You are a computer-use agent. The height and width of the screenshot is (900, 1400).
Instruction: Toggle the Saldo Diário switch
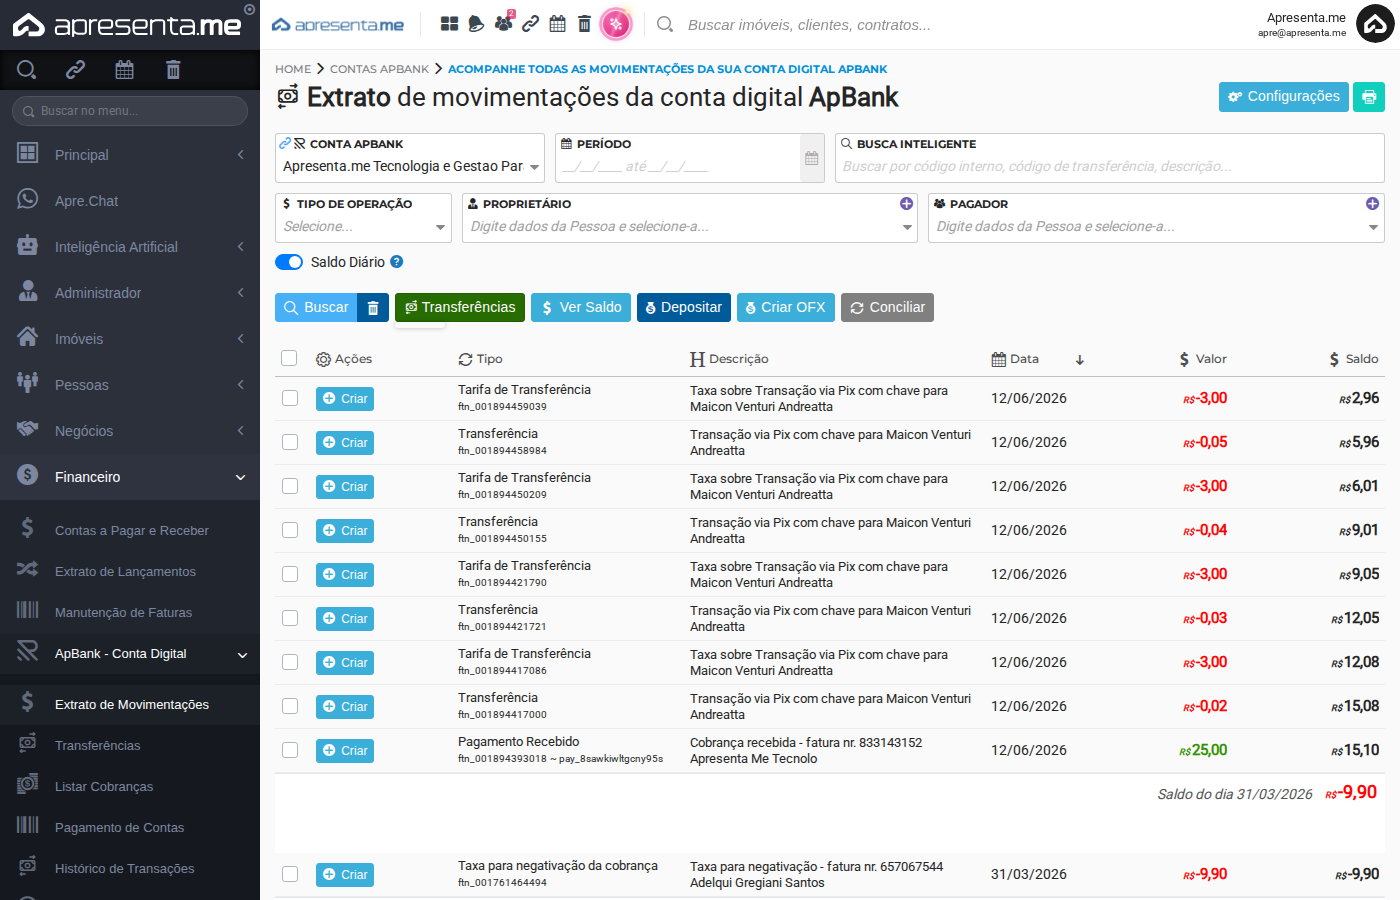coord(289,262)
